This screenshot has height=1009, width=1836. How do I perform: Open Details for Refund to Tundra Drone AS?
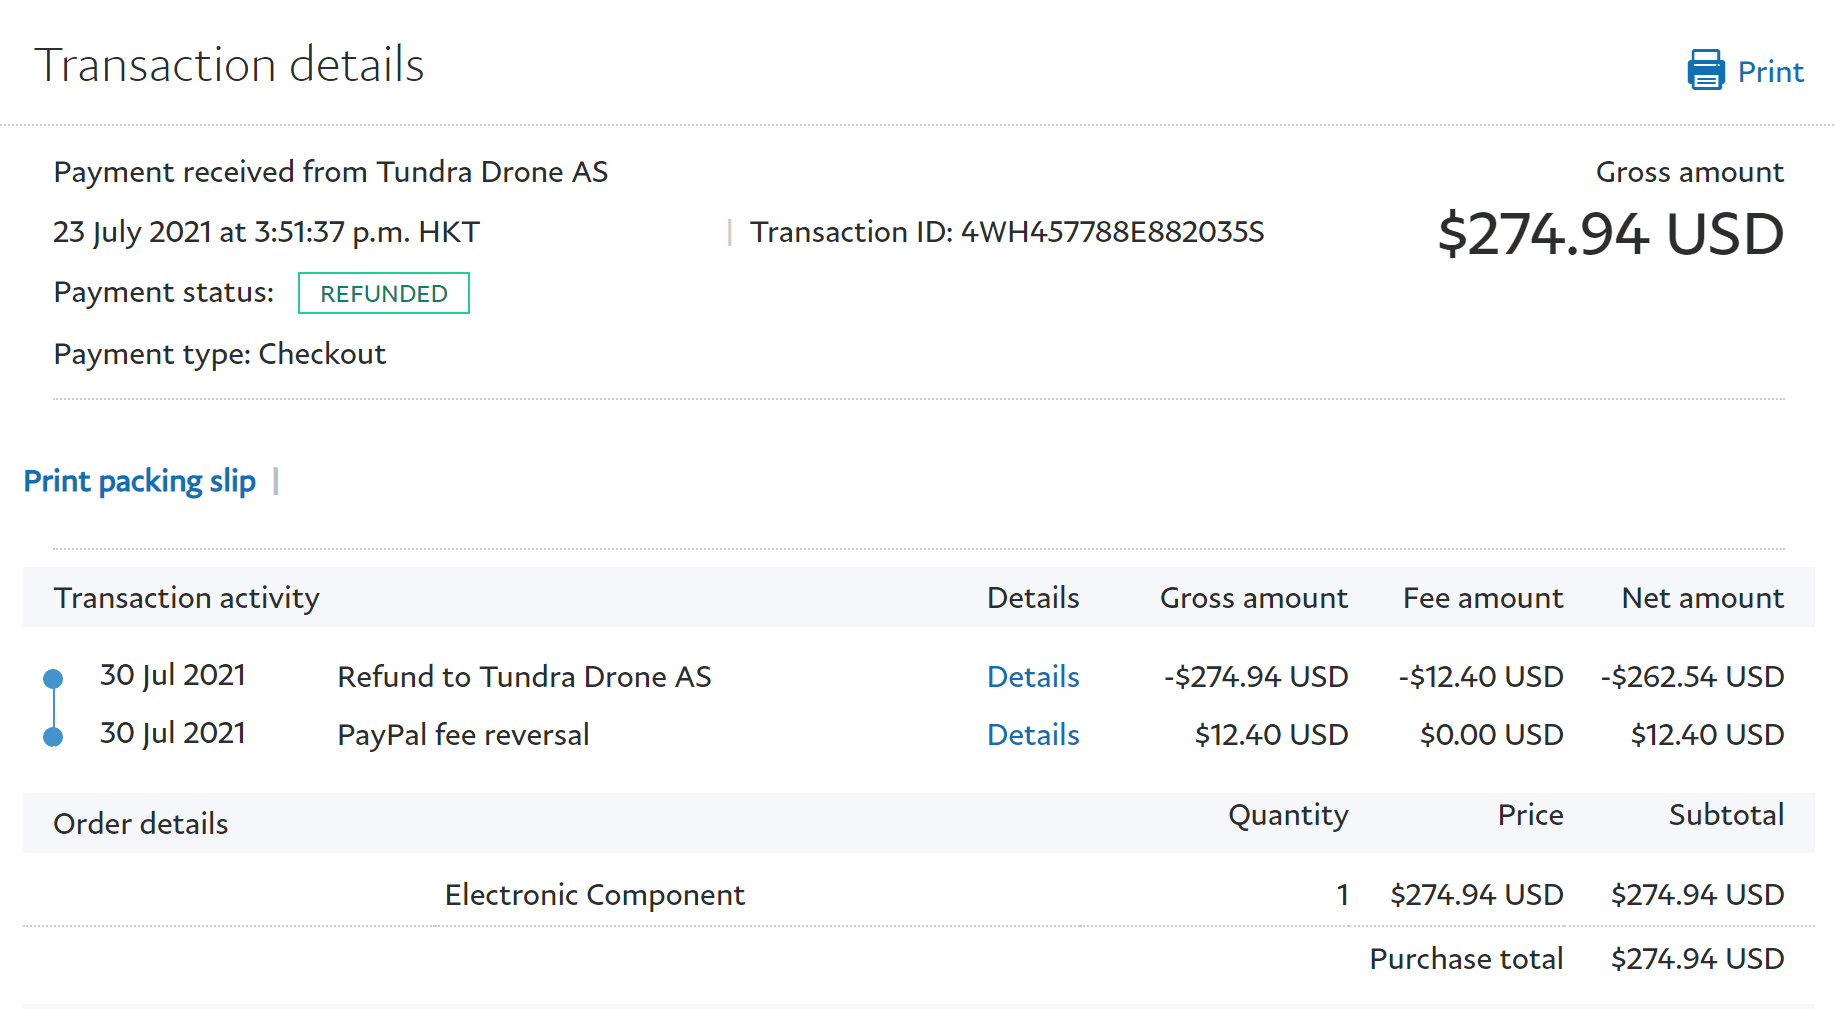(1033, 677)
